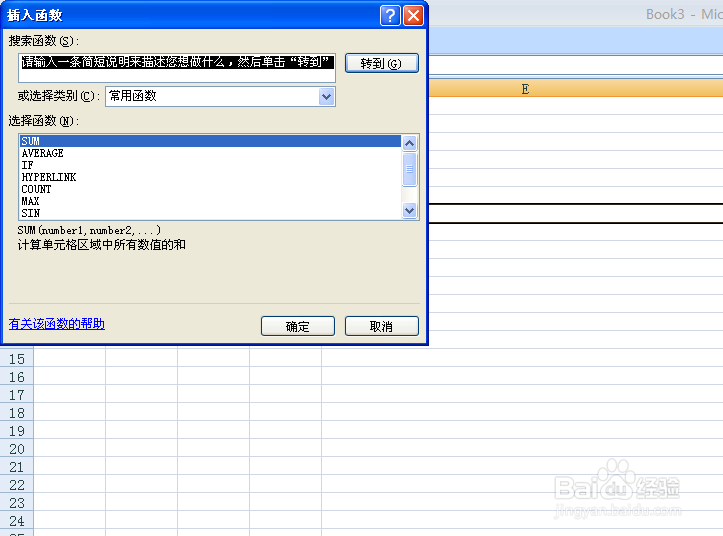
Task: Select IF in the function list
Action: click(x=210, y=165)
